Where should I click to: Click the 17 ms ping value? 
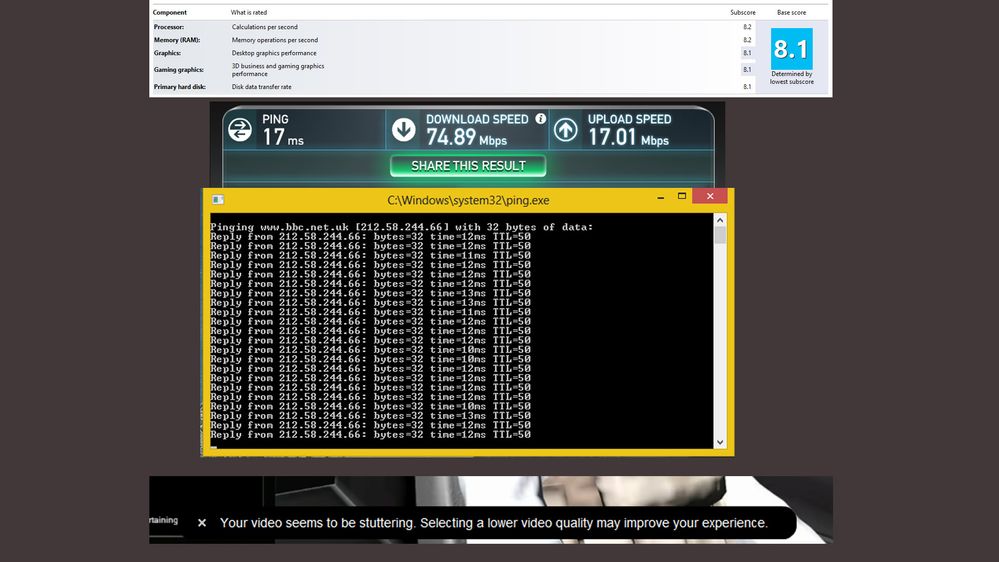coord(283,137)
